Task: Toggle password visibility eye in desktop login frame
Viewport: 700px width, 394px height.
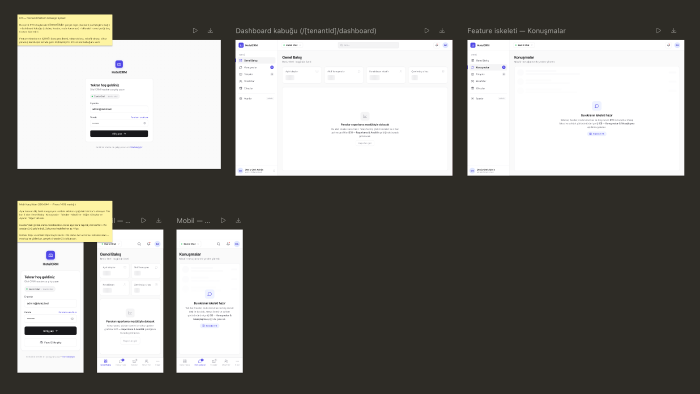Action: (x=145, y=123)
